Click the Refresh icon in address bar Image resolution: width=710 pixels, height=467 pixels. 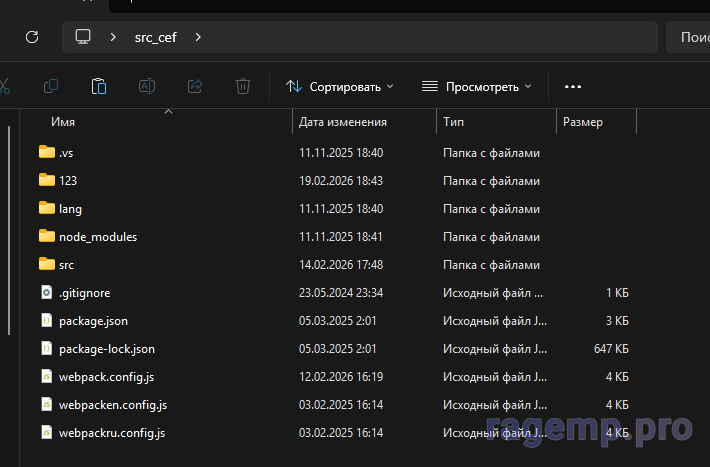[x=32, y=37]
